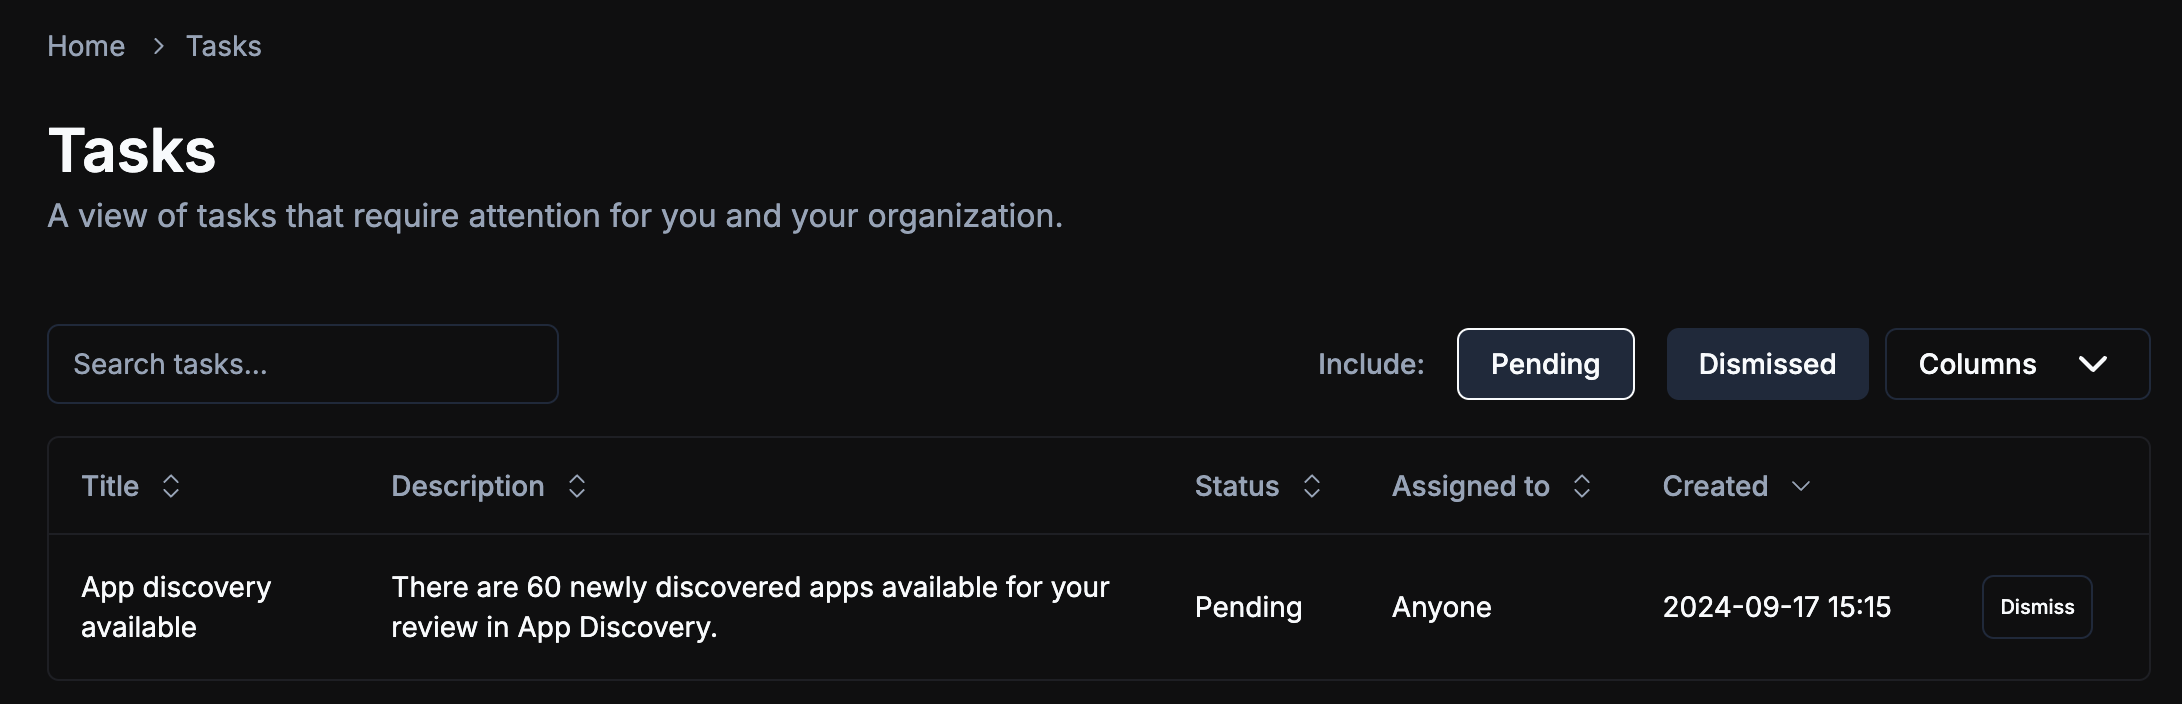Click the 2024-09-17 15:15 created date
Image resolution: width=2182 pixels, height=704 pixels.
tap(1776, 607)
